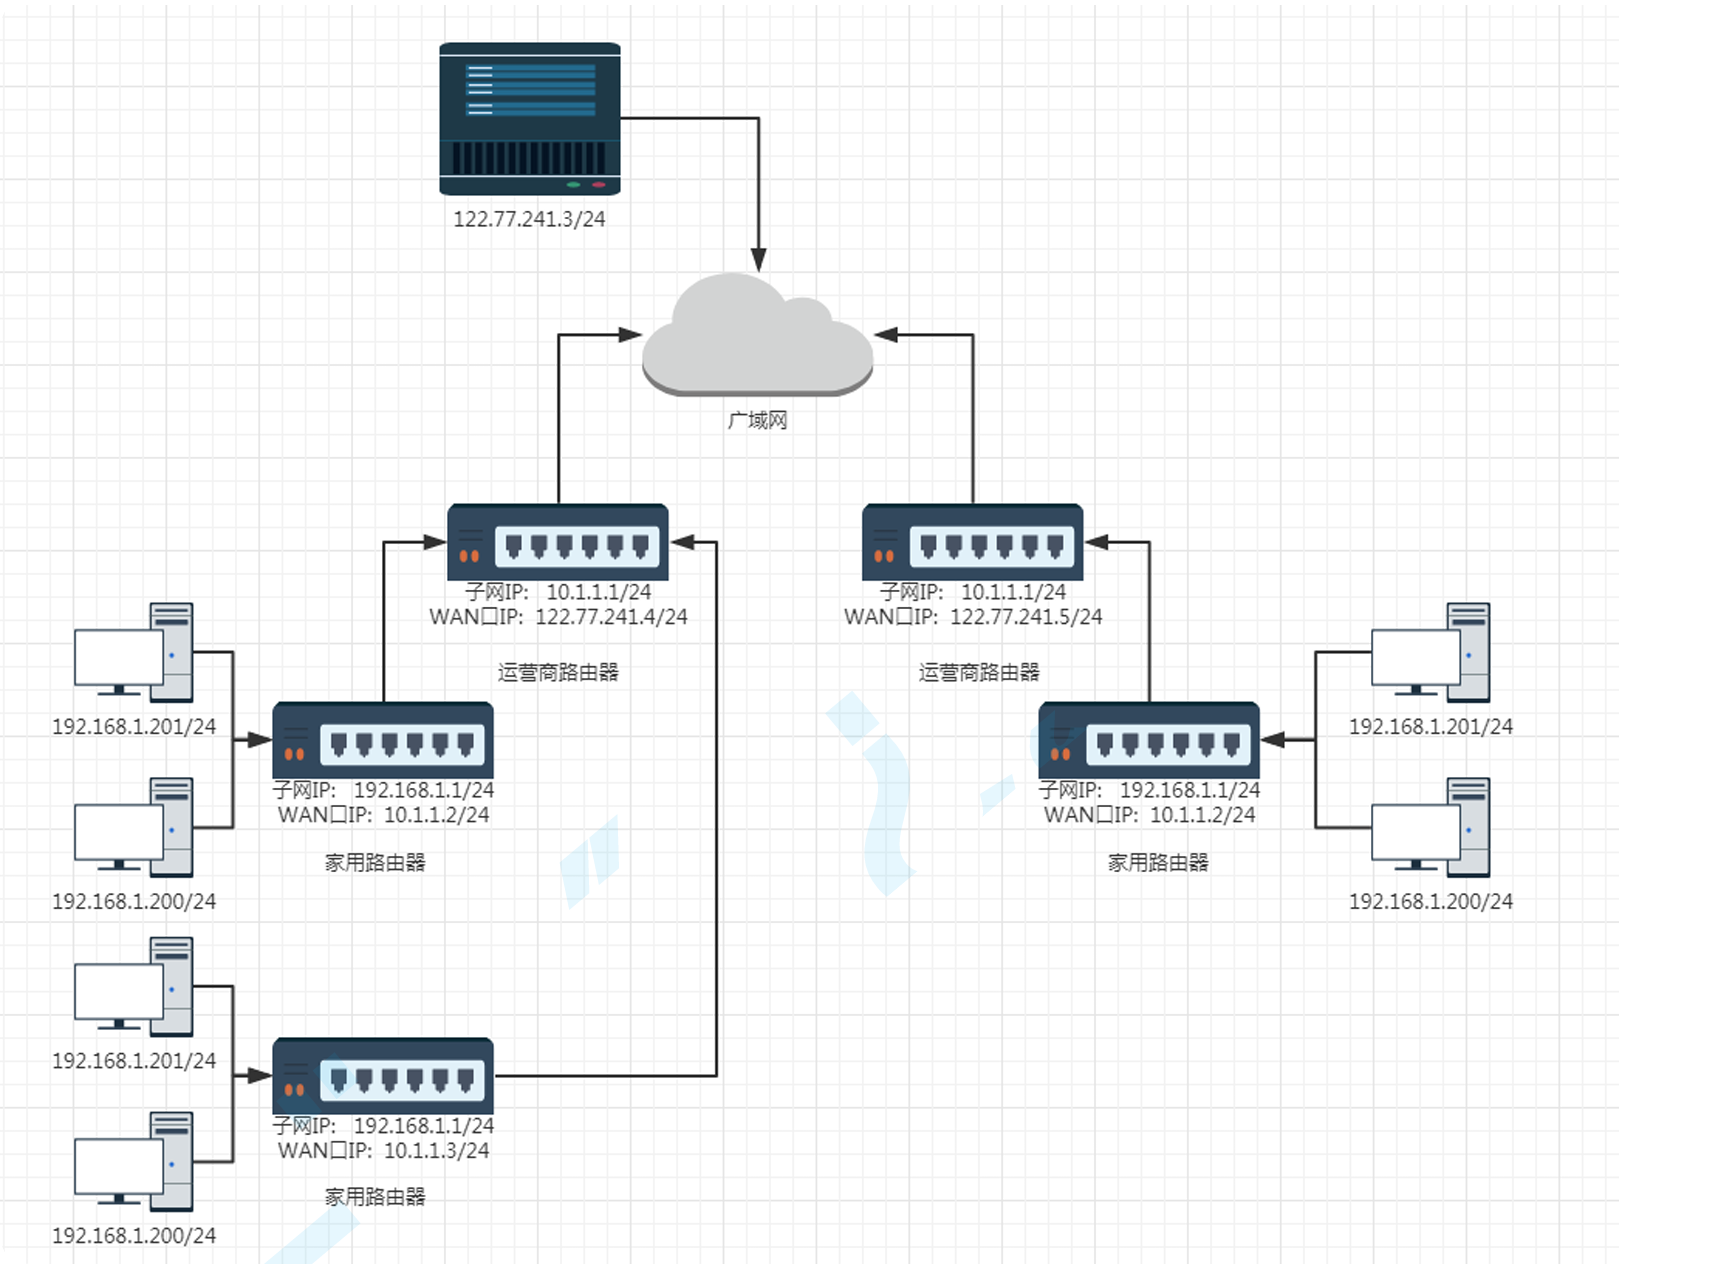This screenshot has width=1726, height=1264.
Task: Click the WAN口IP: 122.77.241.4/24 label
Action: tap(558, 617)
